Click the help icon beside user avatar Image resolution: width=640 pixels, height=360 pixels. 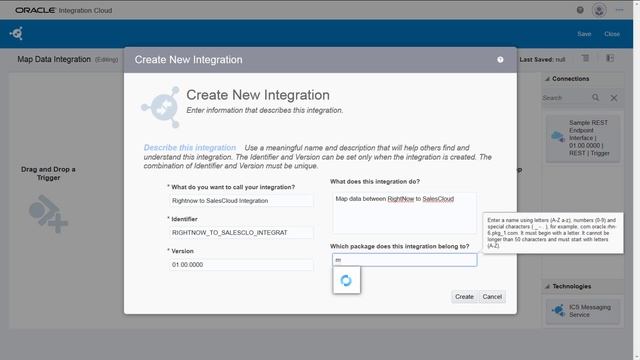(x=580, y=10)
